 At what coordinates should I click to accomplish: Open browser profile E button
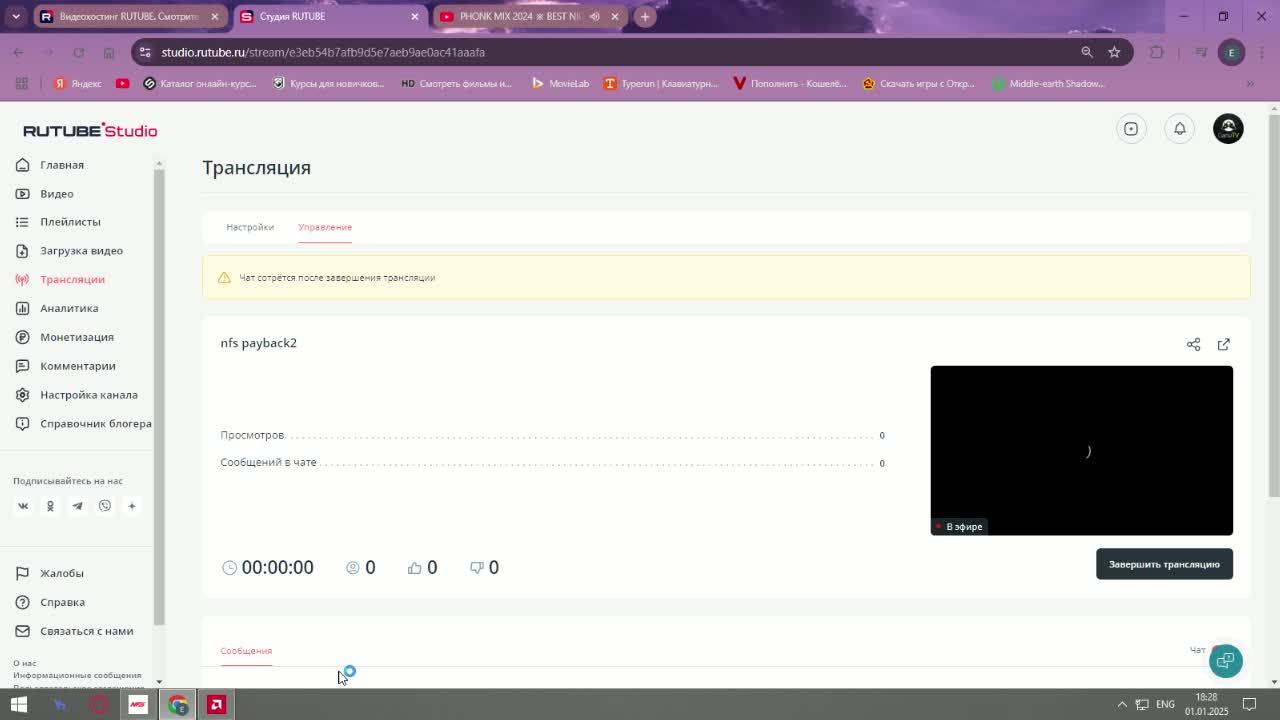1231,52
